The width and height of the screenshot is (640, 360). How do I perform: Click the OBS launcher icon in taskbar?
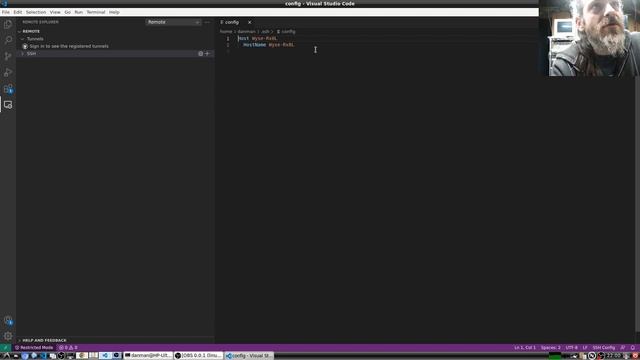(61, 356)
